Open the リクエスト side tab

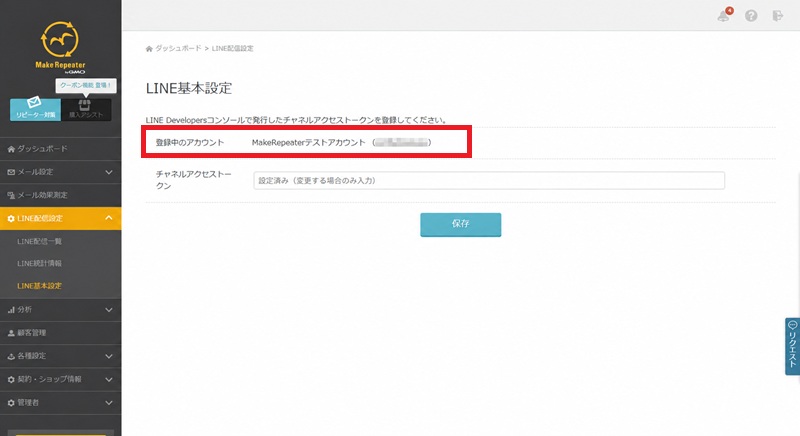tap(792, 346)
